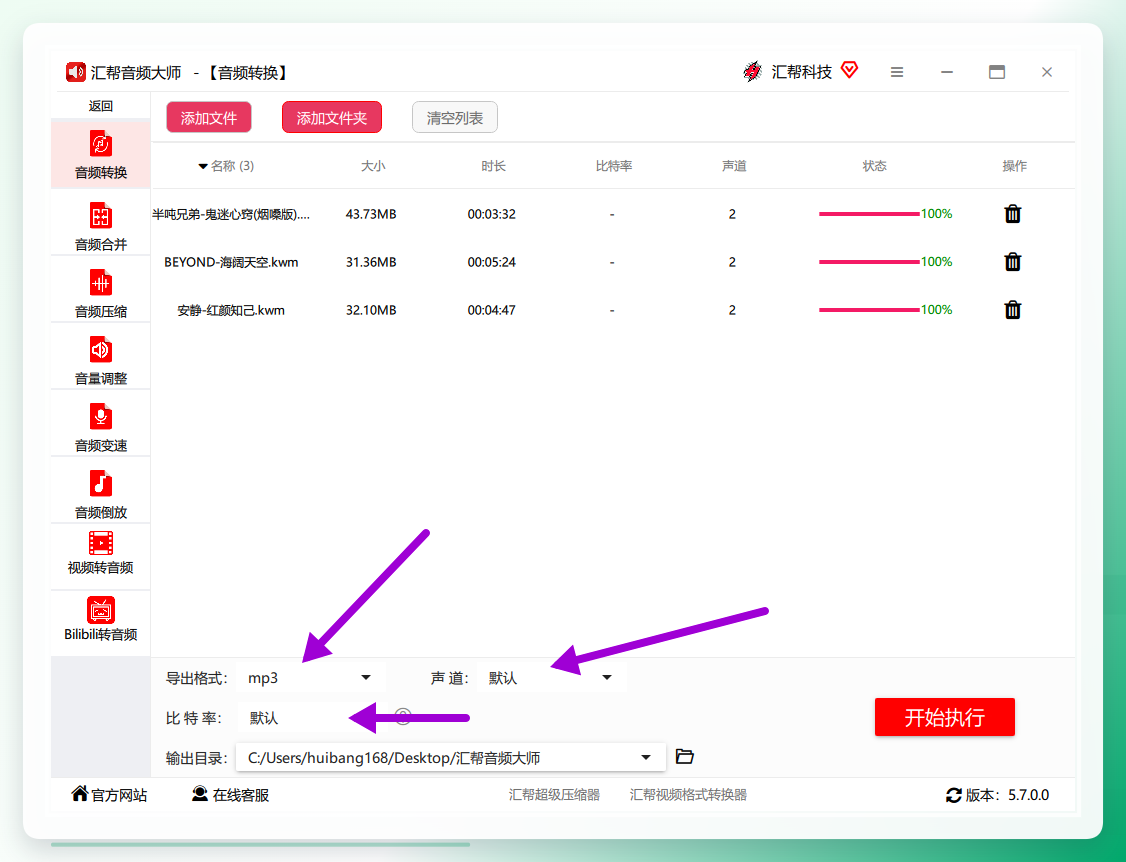Return with the 返回 back item
Image resolution: width=1126 pixels, height=862 pixels.
pyautogui.click(x=101, y=106)
